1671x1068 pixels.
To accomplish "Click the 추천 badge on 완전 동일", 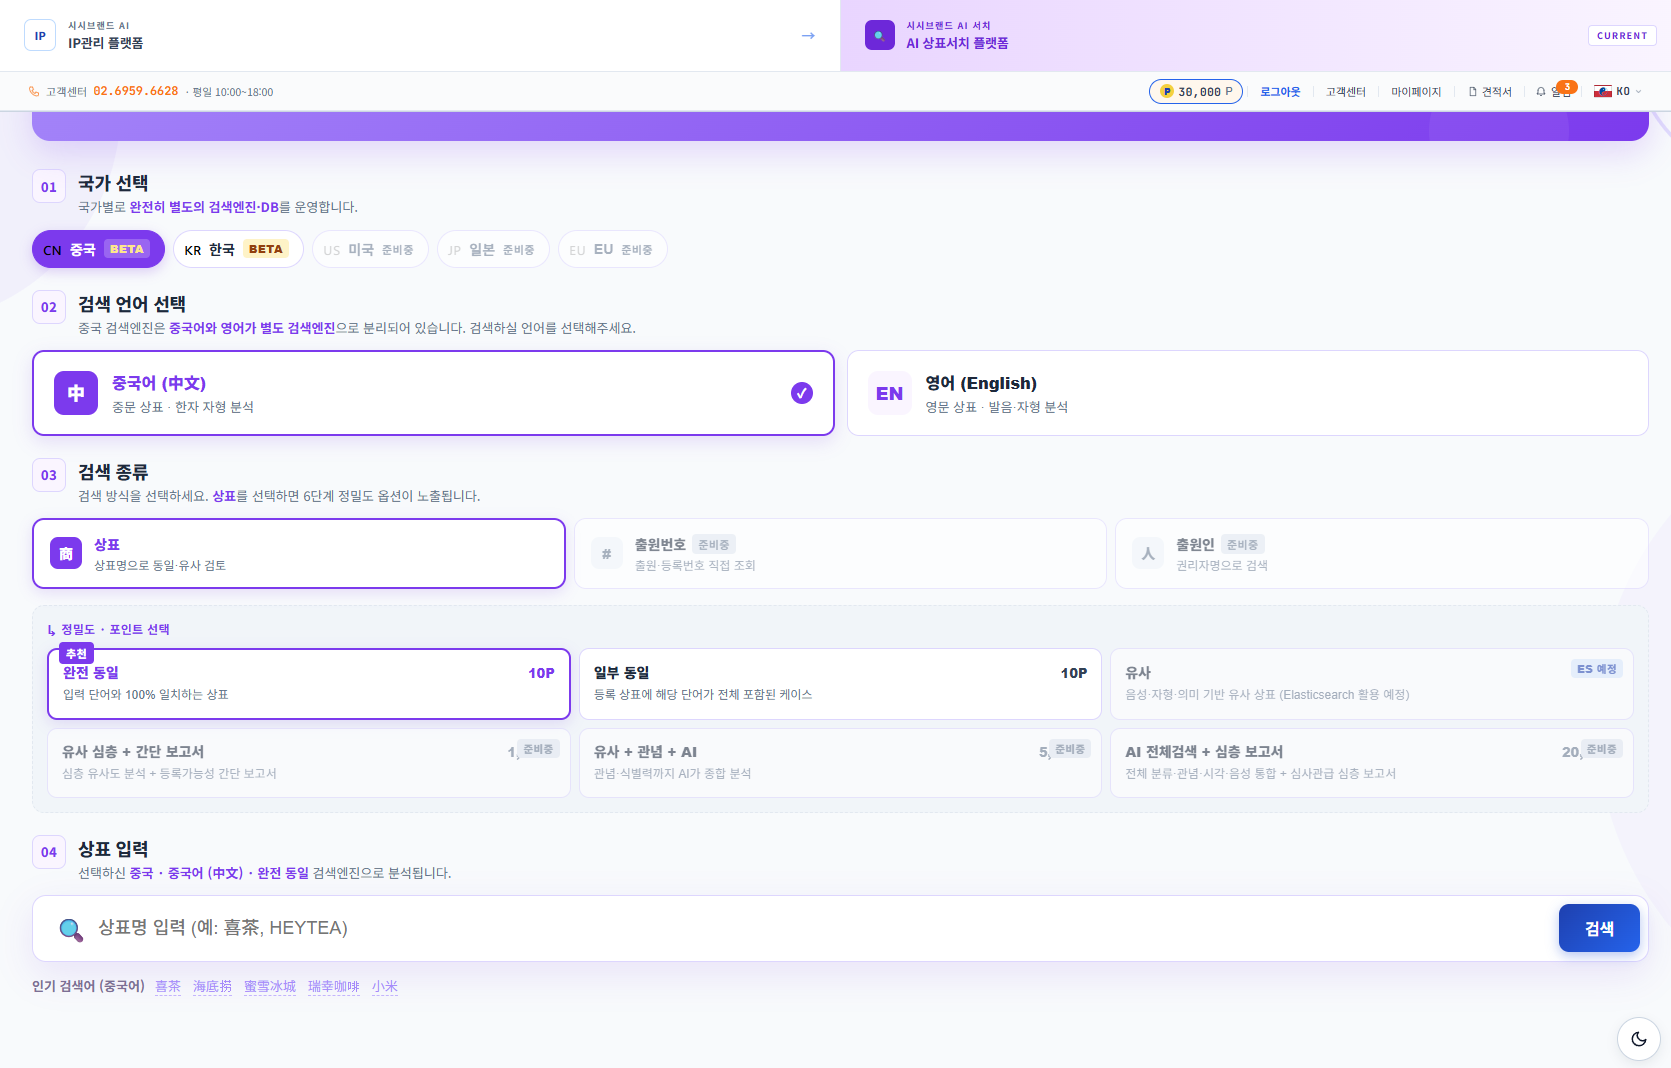I will point(76,654).
